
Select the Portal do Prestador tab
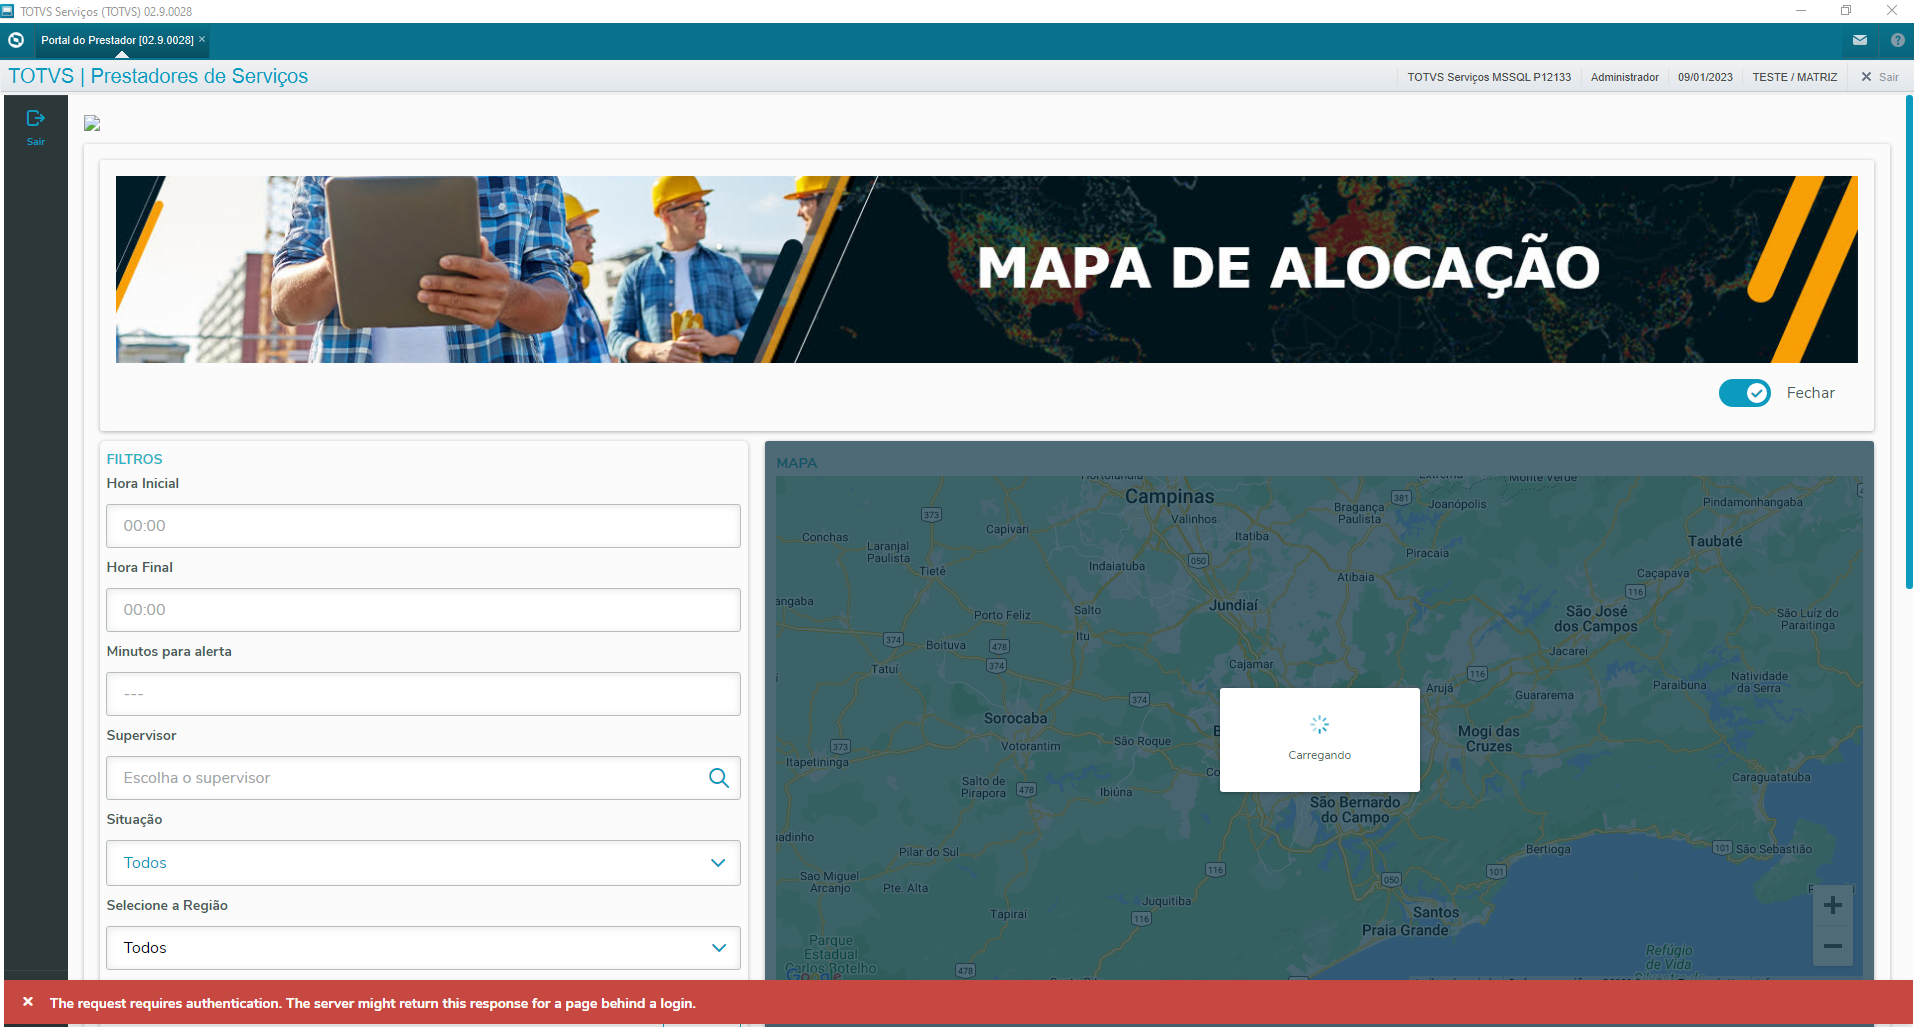click(x=117, y=40)
